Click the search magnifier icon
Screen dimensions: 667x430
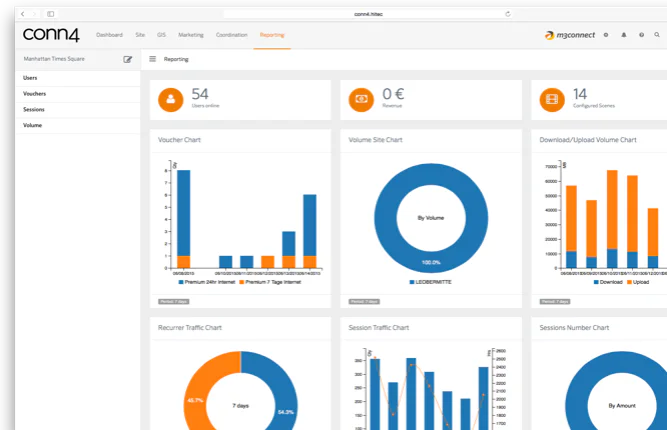[x=657, y=35]
